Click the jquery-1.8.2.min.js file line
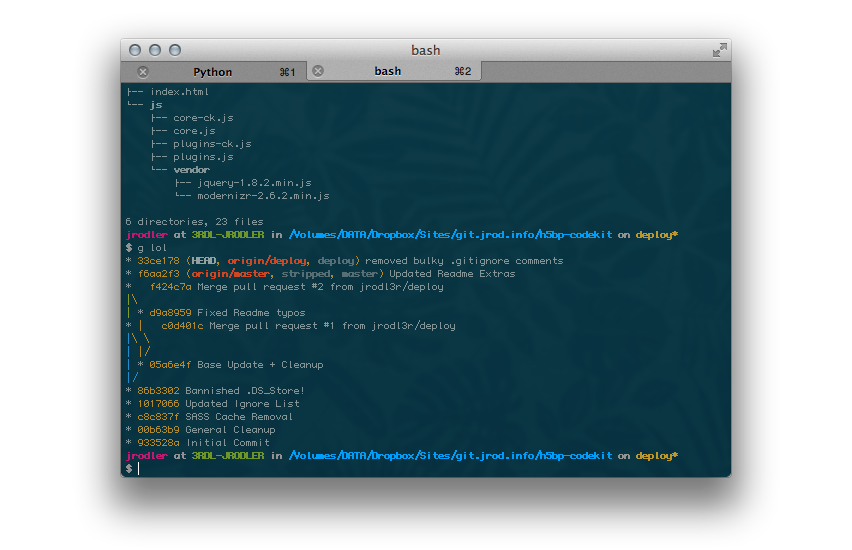The image size is (852, 550). pos(254,183)
